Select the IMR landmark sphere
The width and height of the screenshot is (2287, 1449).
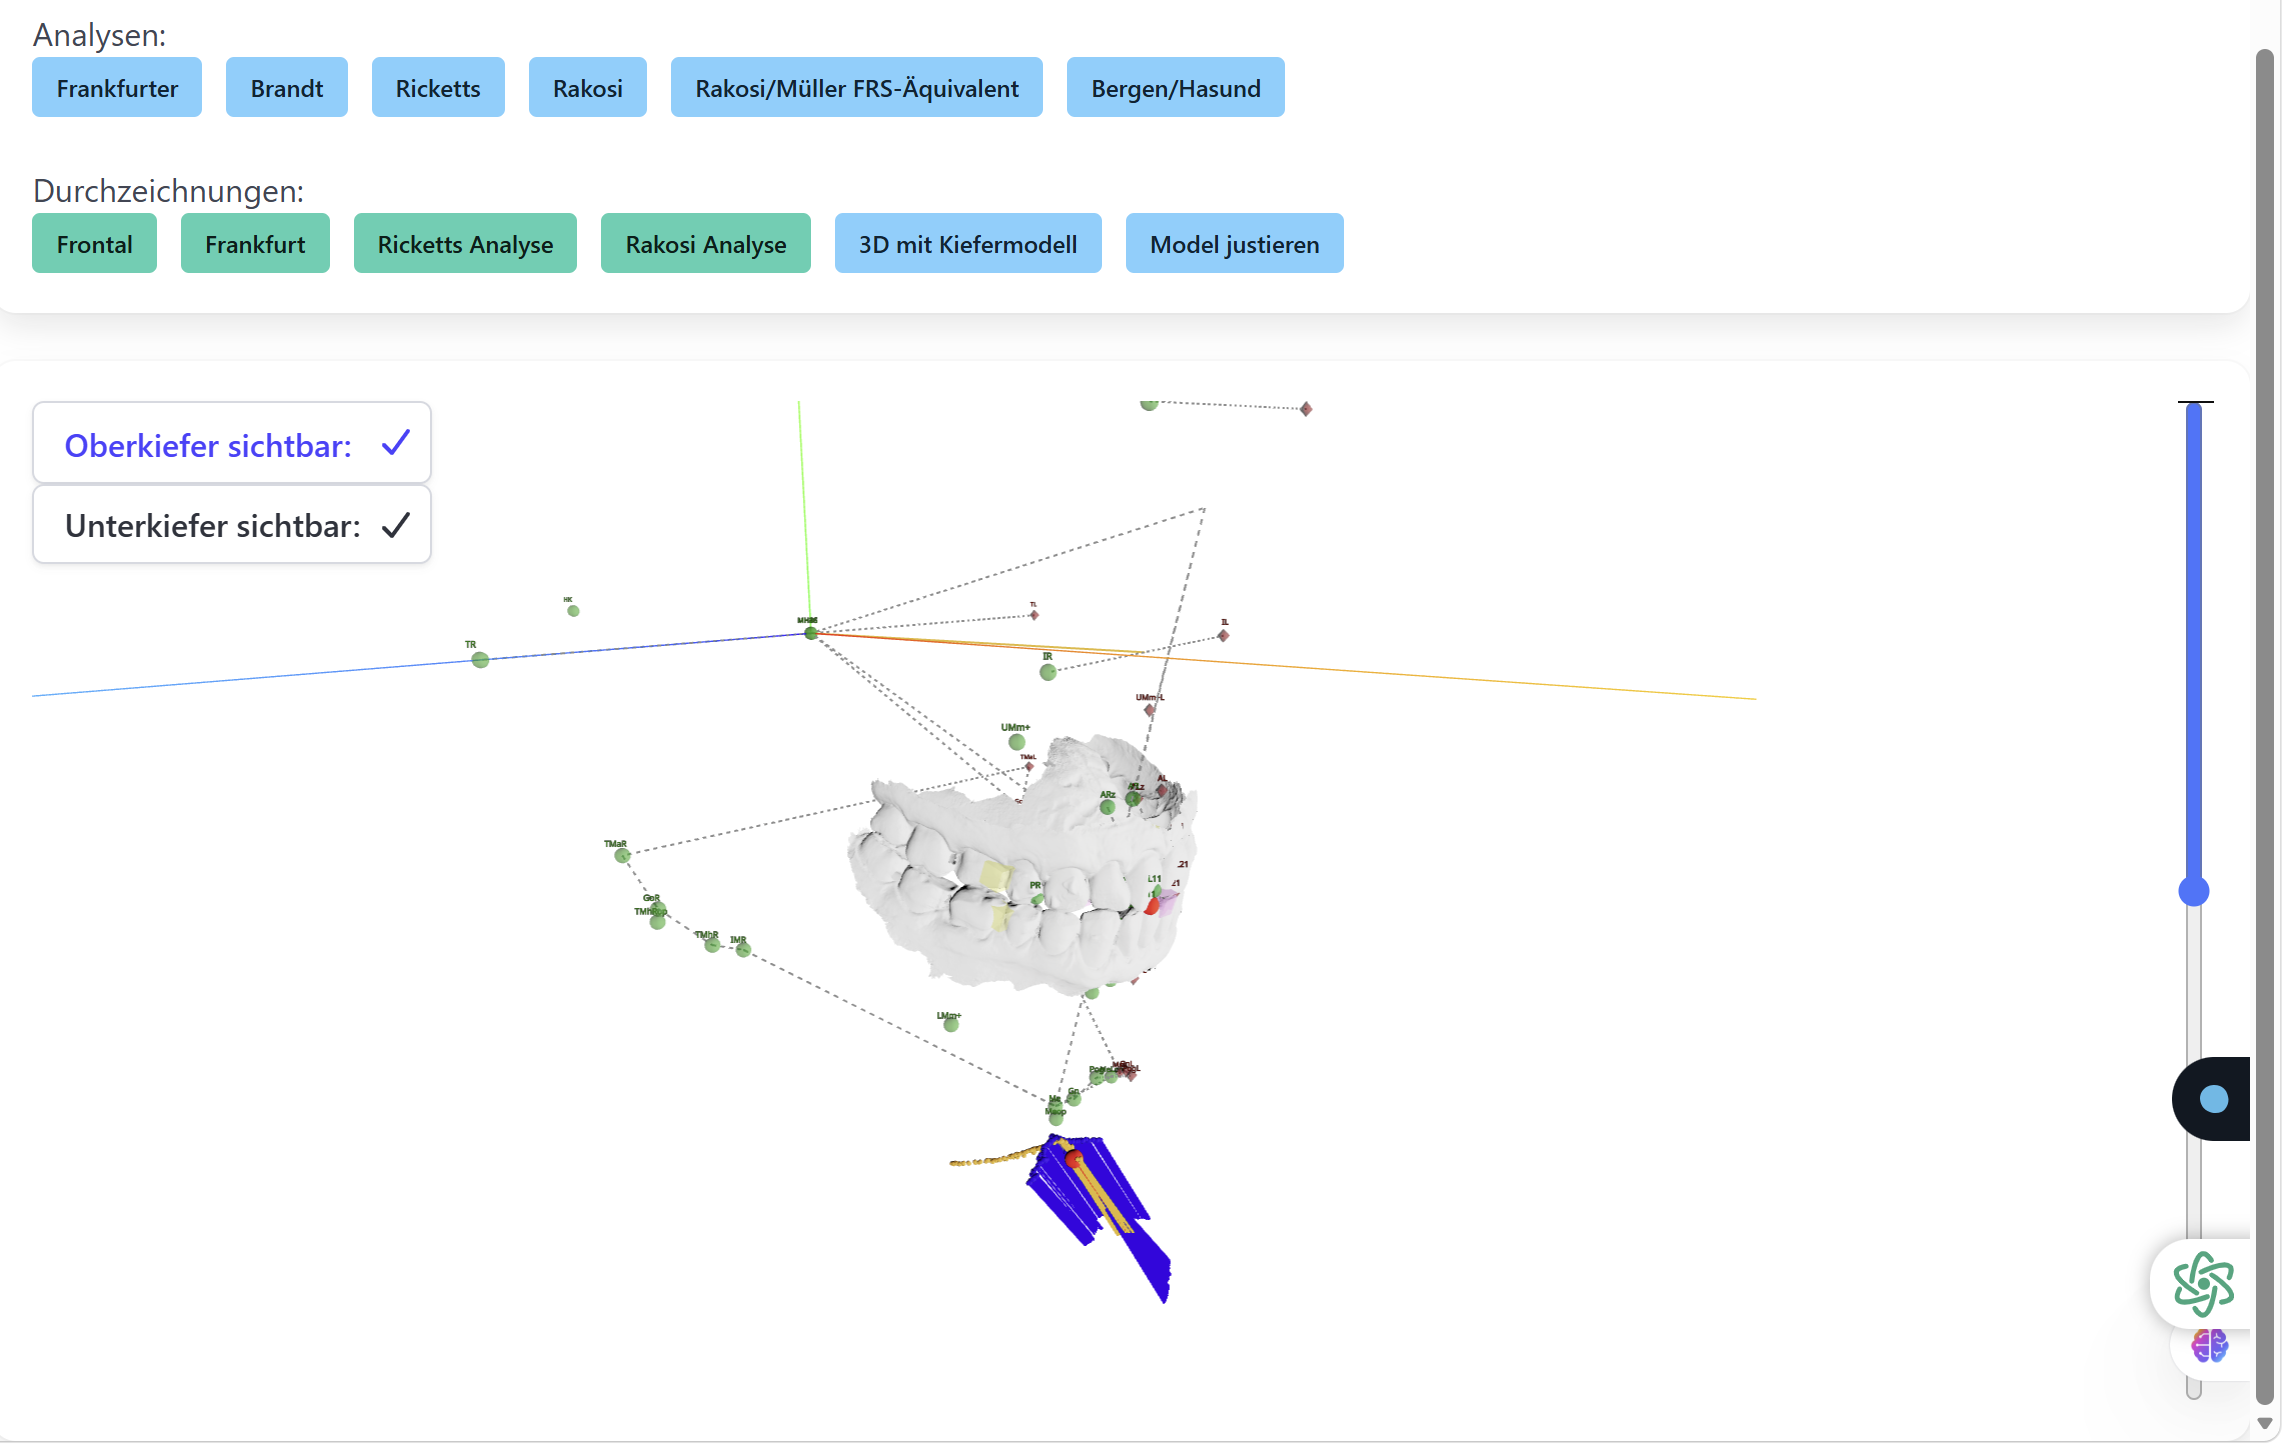tap(743, 950)
